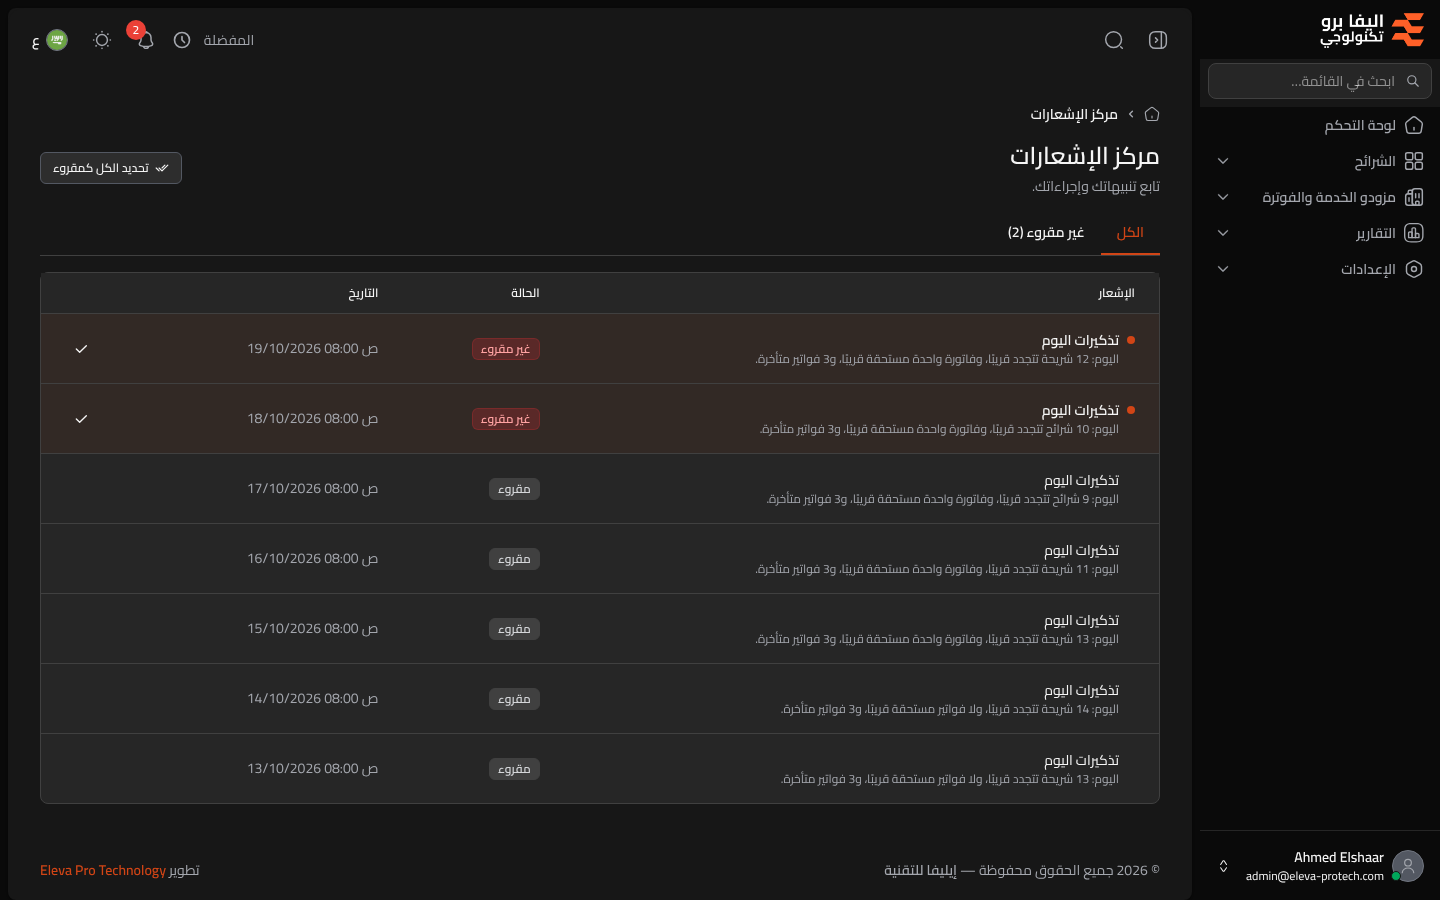Expand the الشرائح sidebar menu chevron

(x=1223, y=161)
